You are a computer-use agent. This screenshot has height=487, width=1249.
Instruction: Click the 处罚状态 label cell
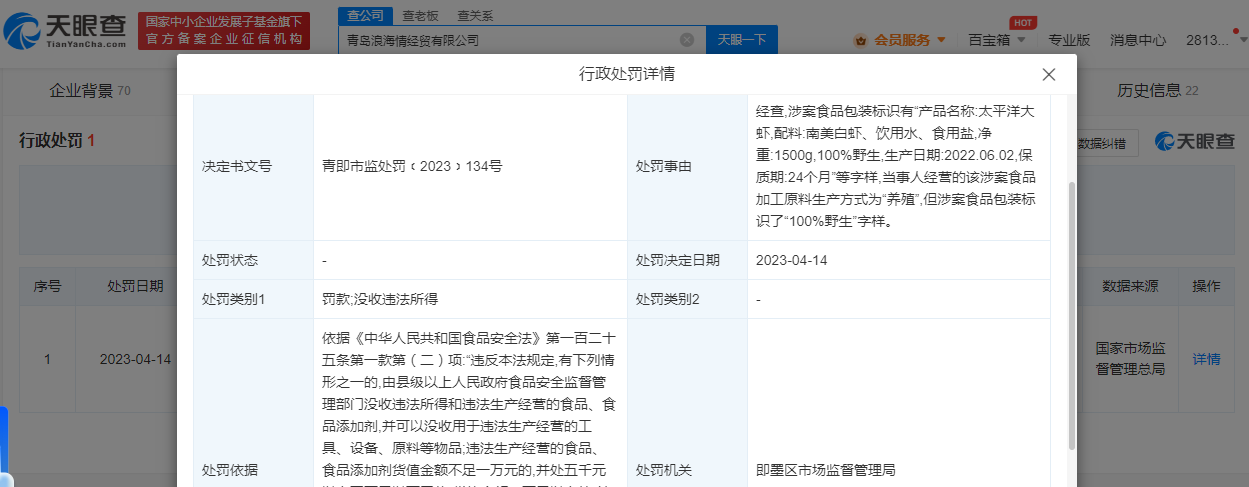[x=253, y=260]
